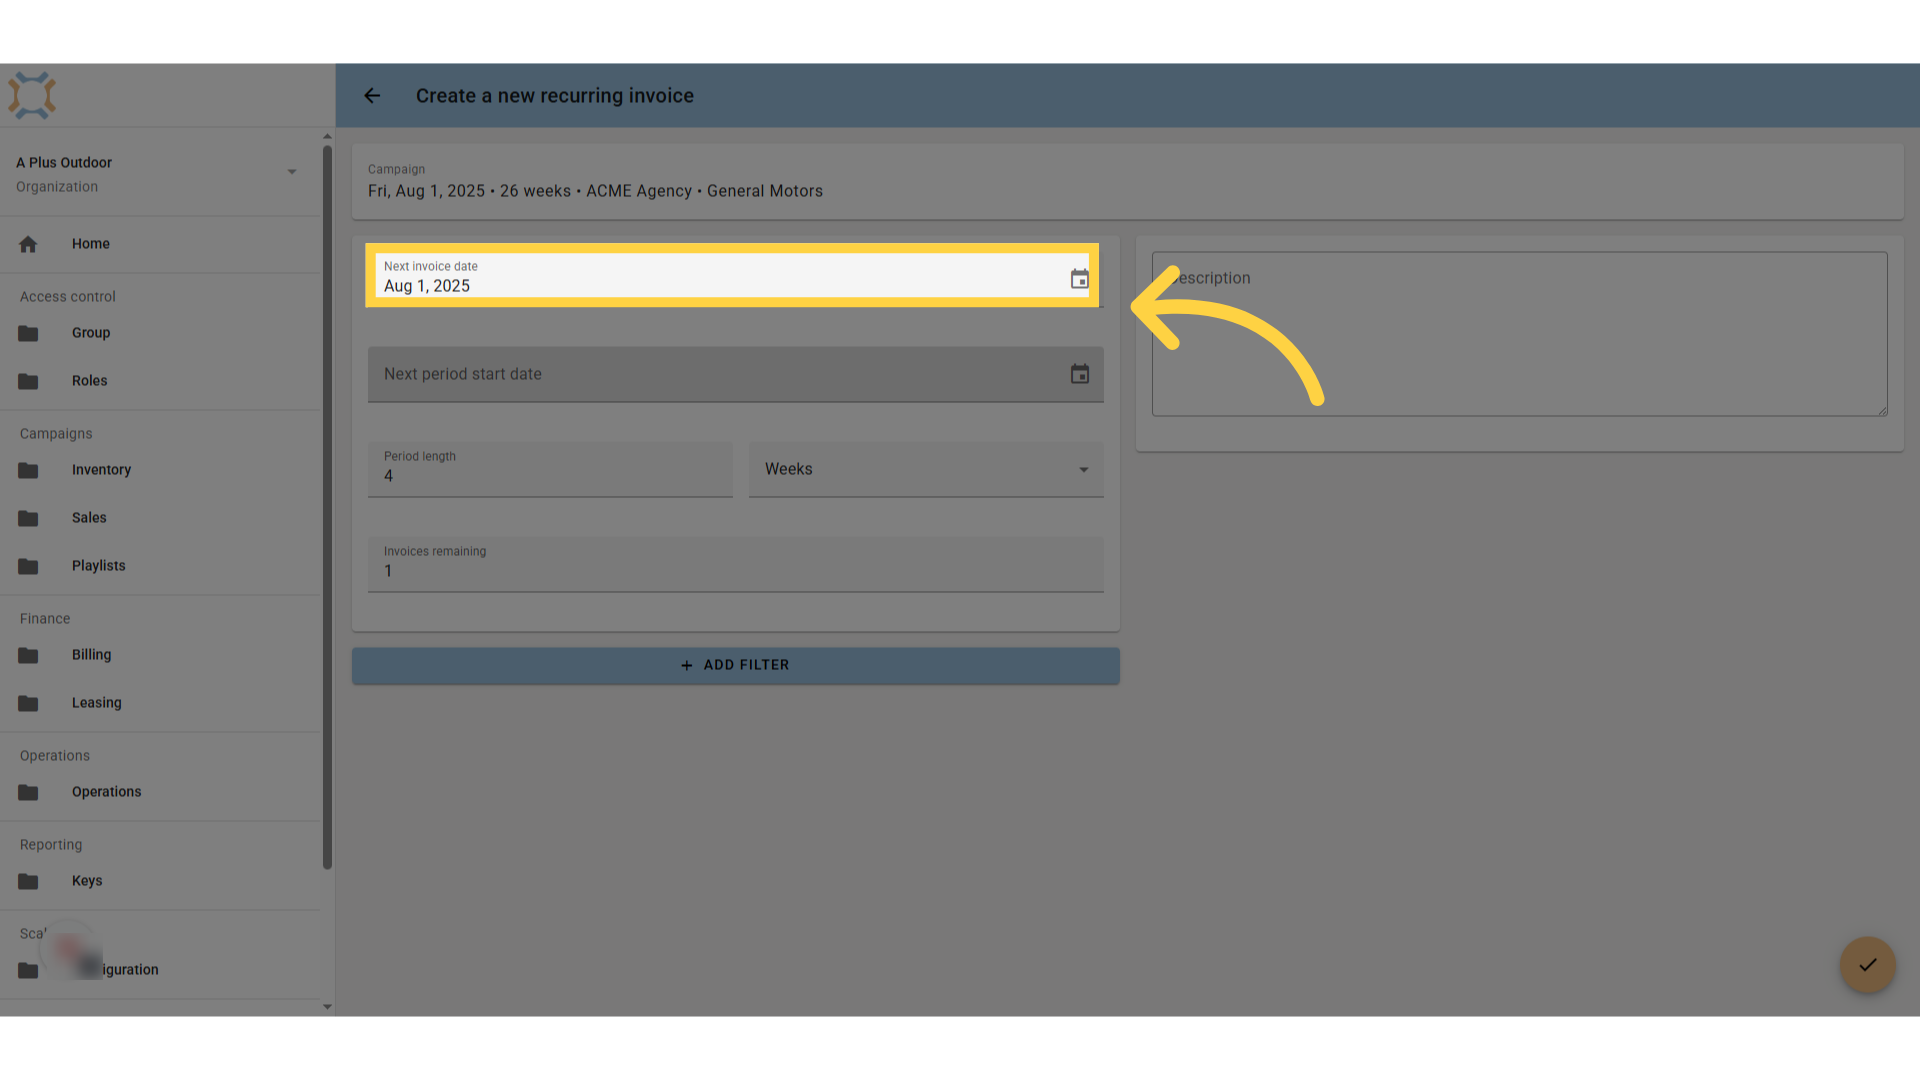Screen dimensions: 1920x1080
Task: Click sidebar scroll down arrow
Action: [327, 1007]
